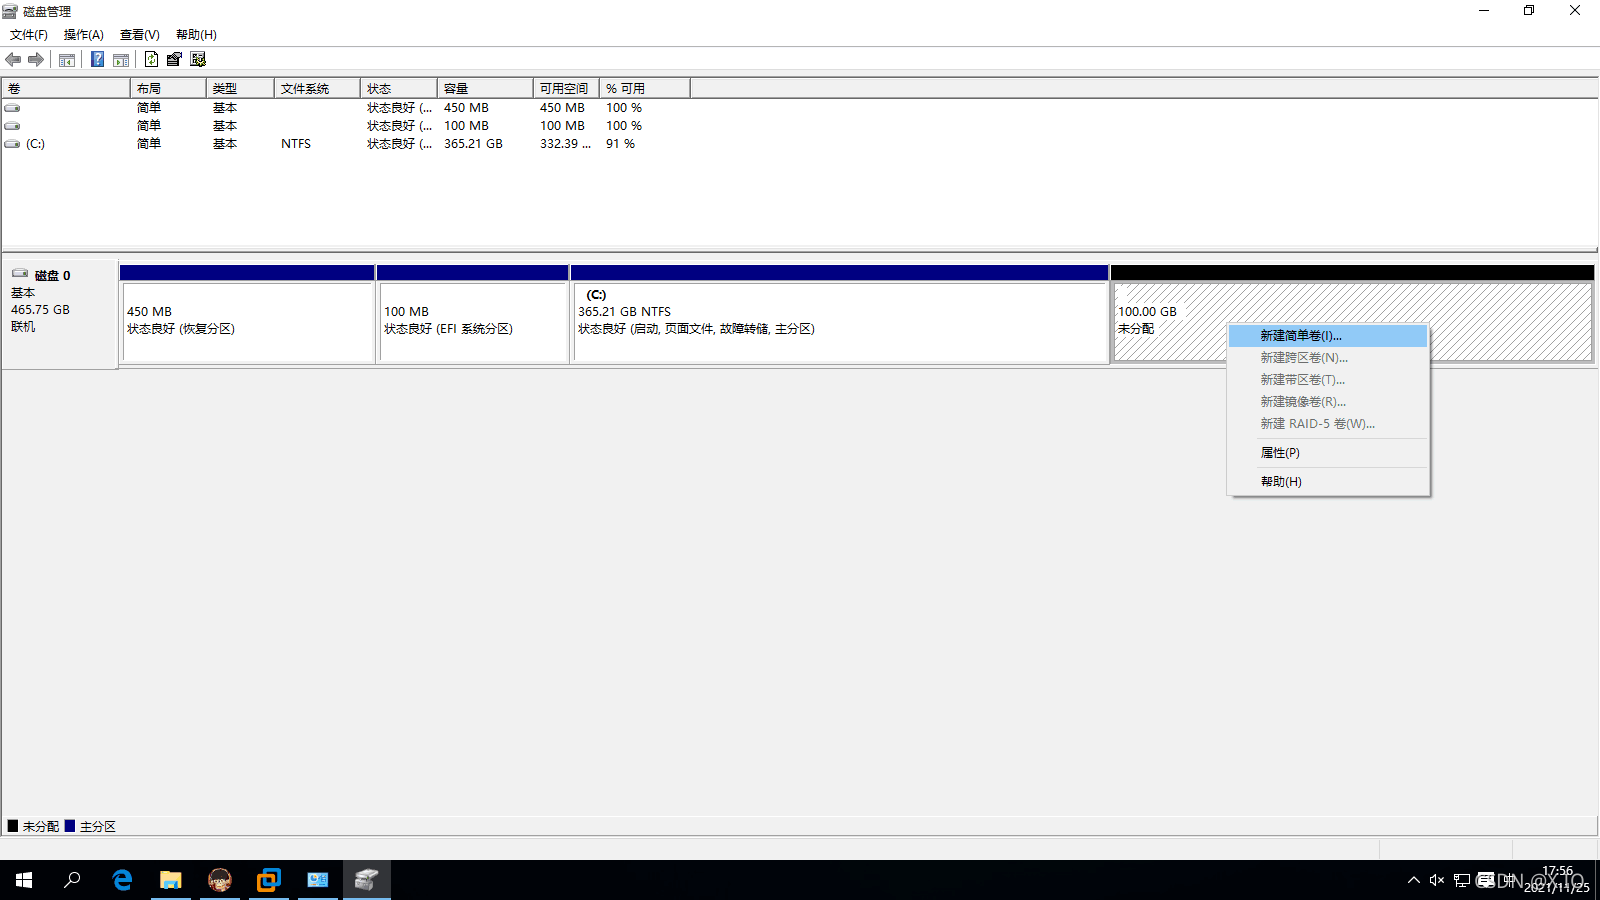Sort by the 类型 column header
Image resolution: width=1600 pixels, height=900 pixels.
pos(240,89)
